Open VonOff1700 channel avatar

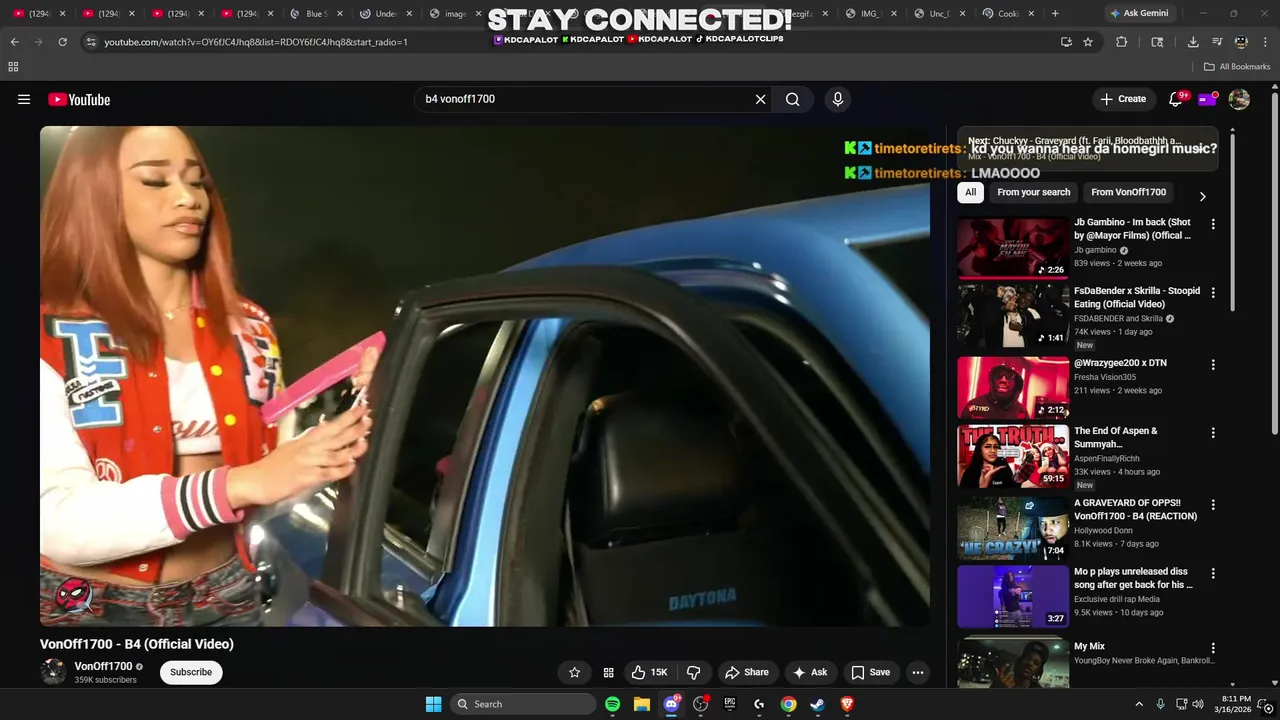[x=53, y=672]
